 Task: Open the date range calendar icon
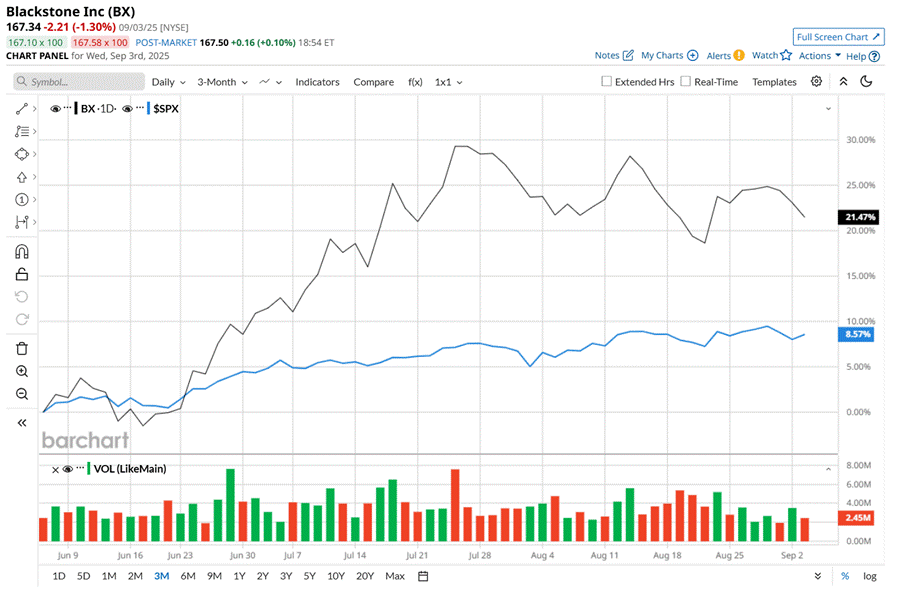(423, 576)
